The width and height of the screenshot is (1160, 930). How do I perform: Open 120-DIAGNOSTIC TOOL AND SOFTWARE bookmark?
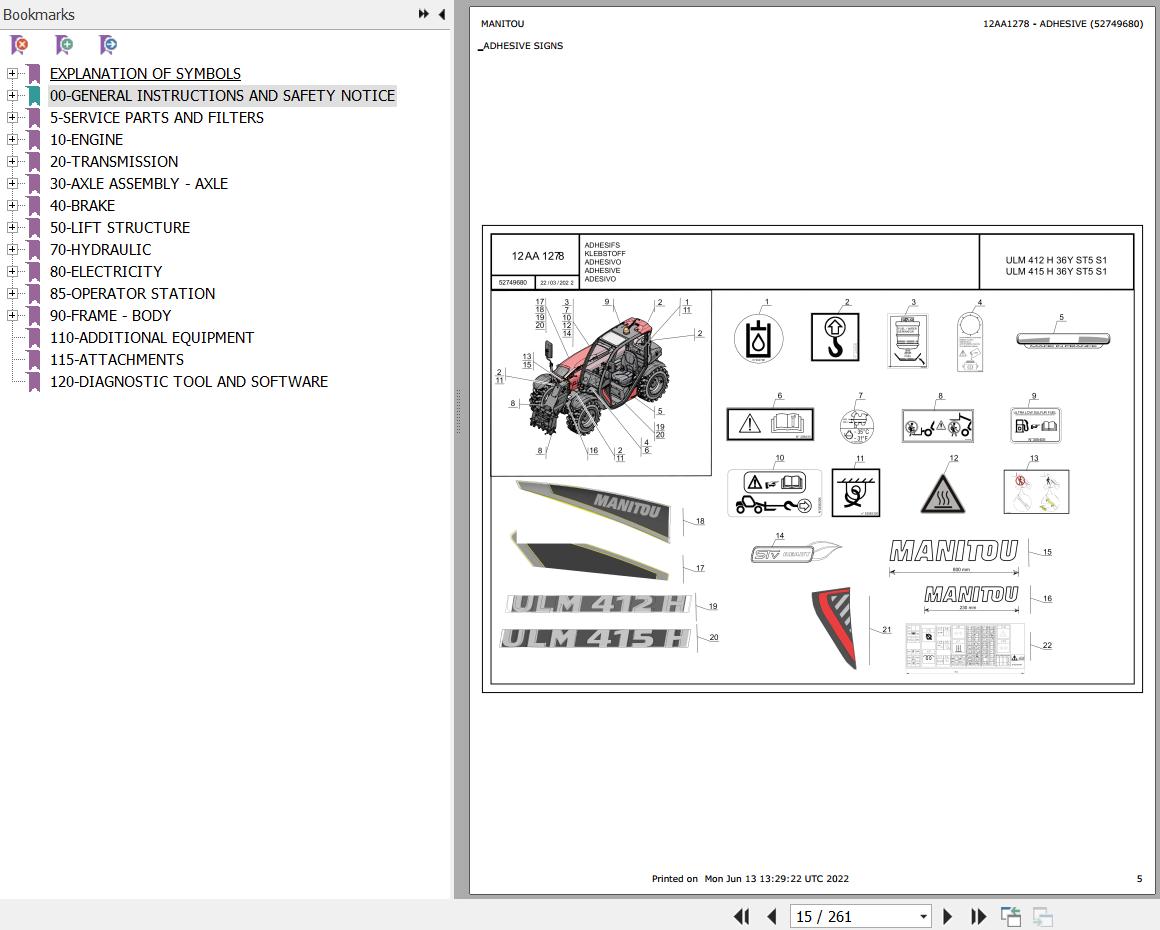coord(189,382)
